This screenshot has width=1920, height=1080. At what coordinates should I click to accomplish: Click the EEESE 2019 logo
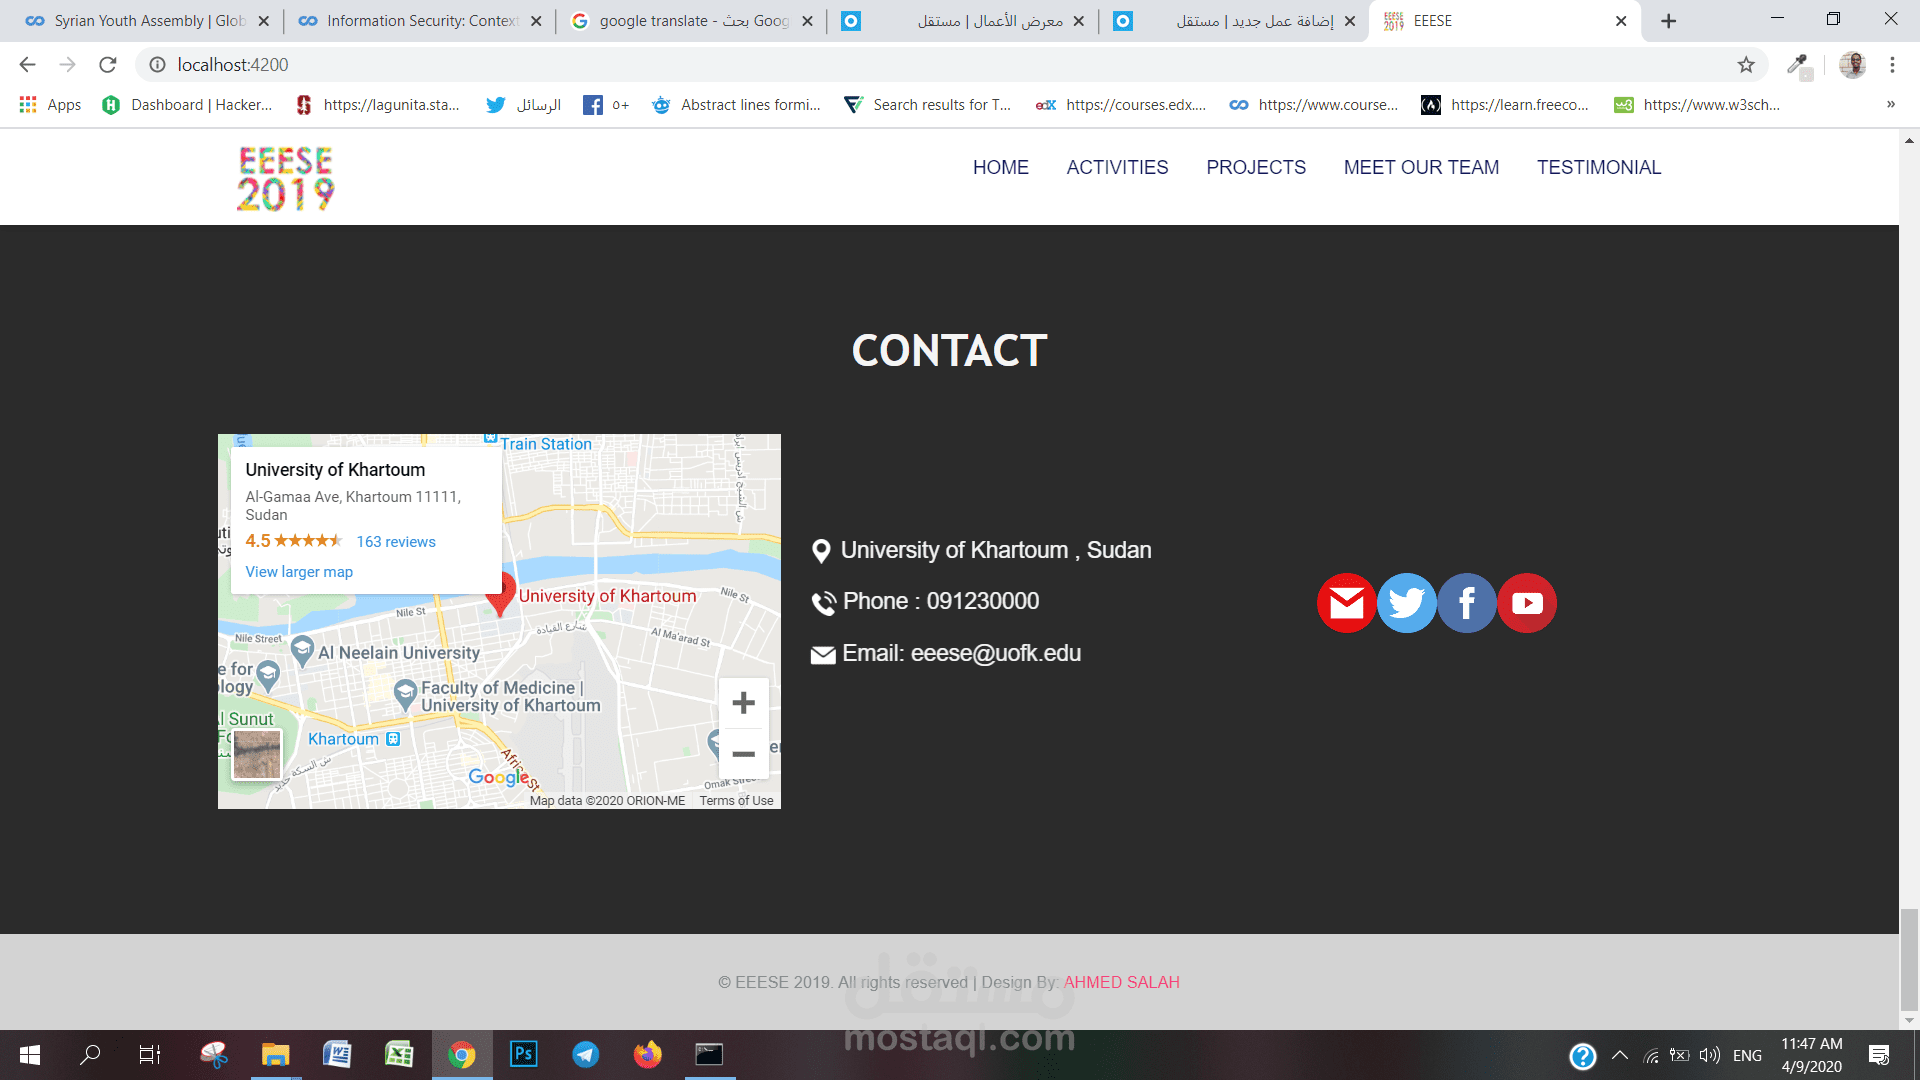click(x=286, y=179)
